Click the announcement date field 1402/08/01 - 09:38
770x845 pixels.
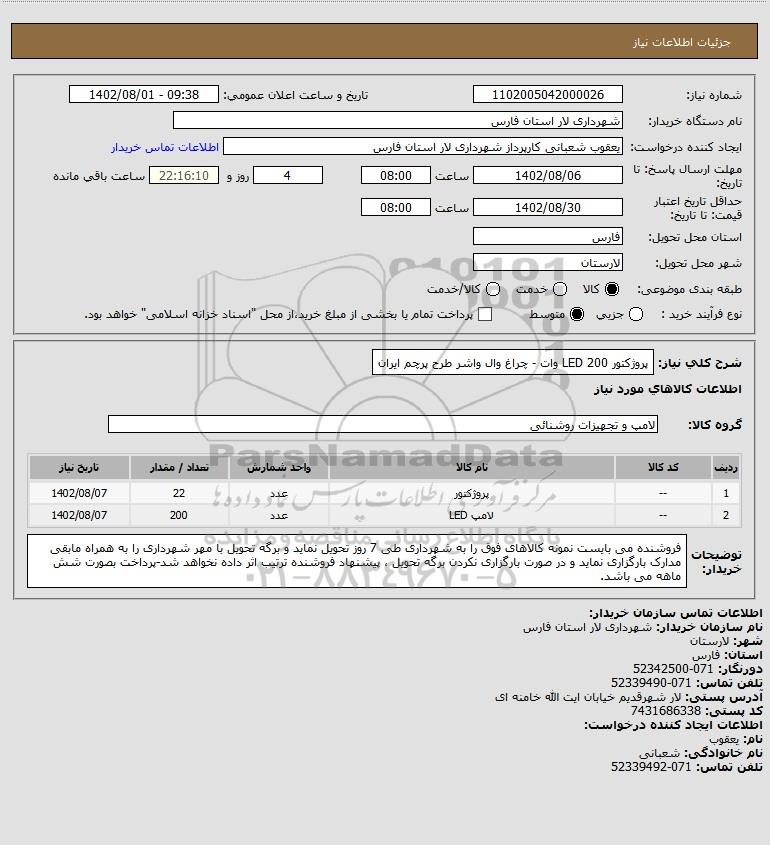coord(144,94)
